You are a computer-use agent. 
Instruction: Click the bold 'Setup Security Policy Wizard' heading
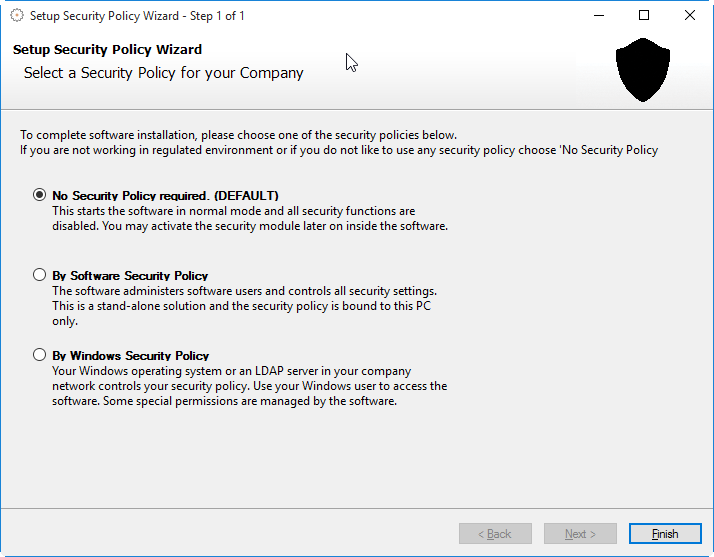coord(107,49)
